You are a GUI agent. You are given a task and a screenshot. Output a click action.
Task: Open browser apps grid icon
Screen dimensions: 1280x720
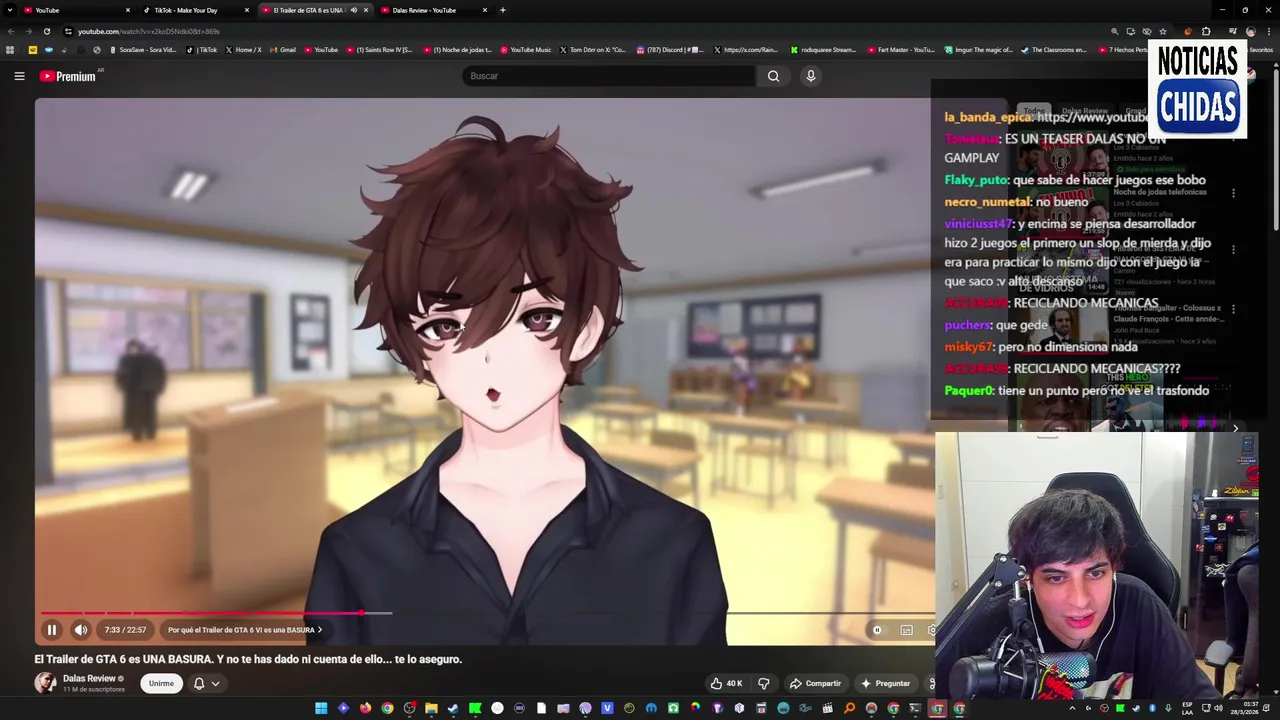(11, 49)
